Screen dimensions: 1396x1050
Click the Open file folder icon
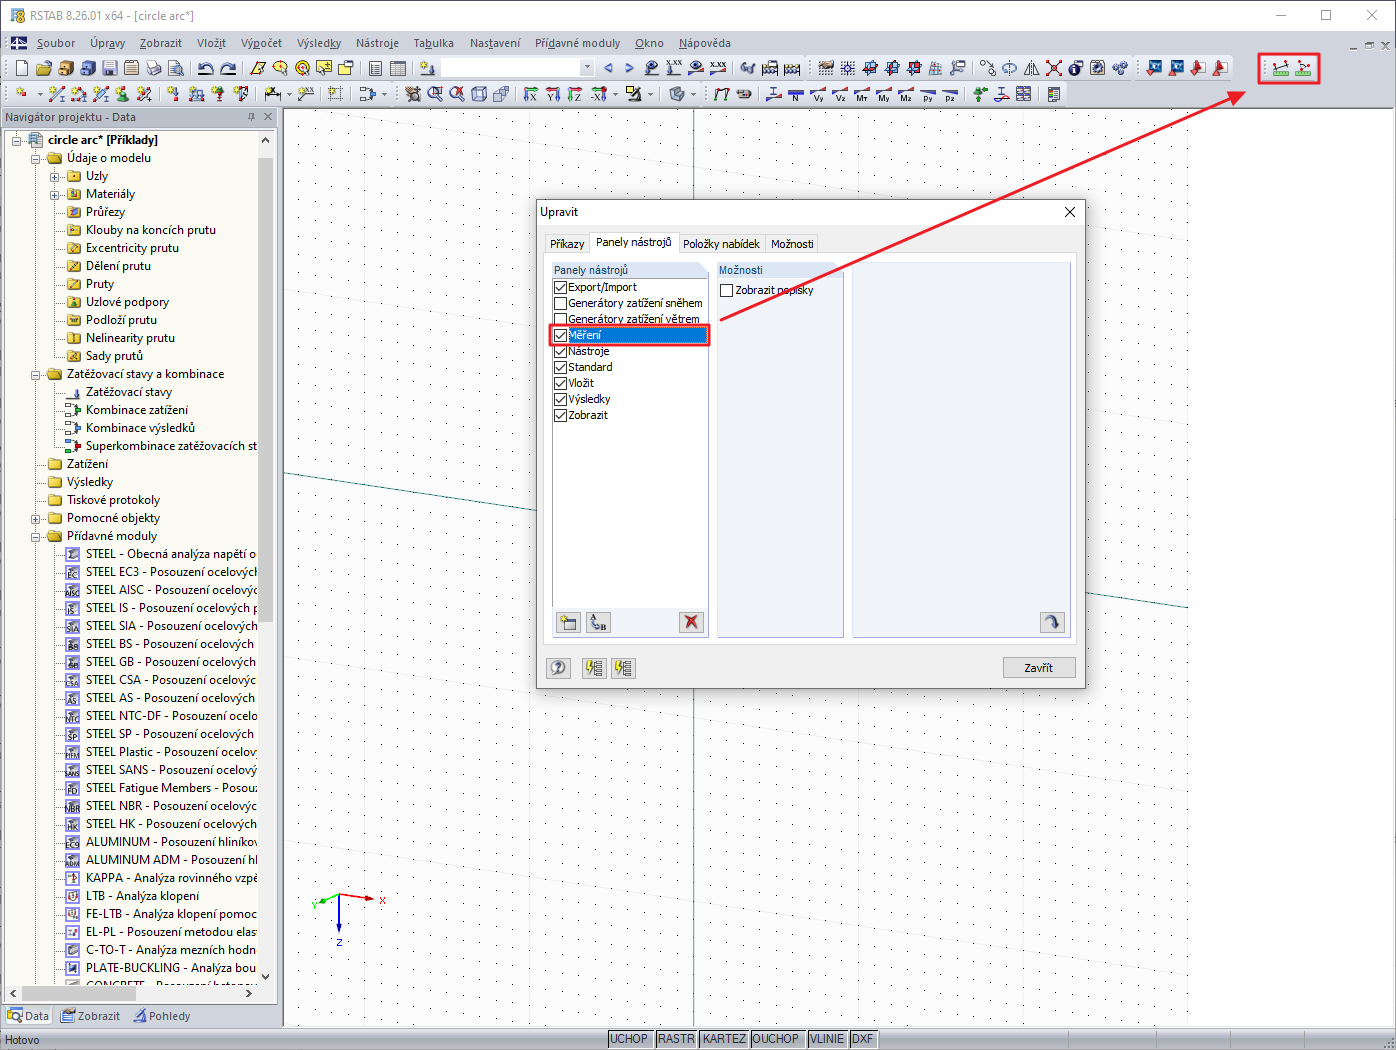tap(44, 68)
